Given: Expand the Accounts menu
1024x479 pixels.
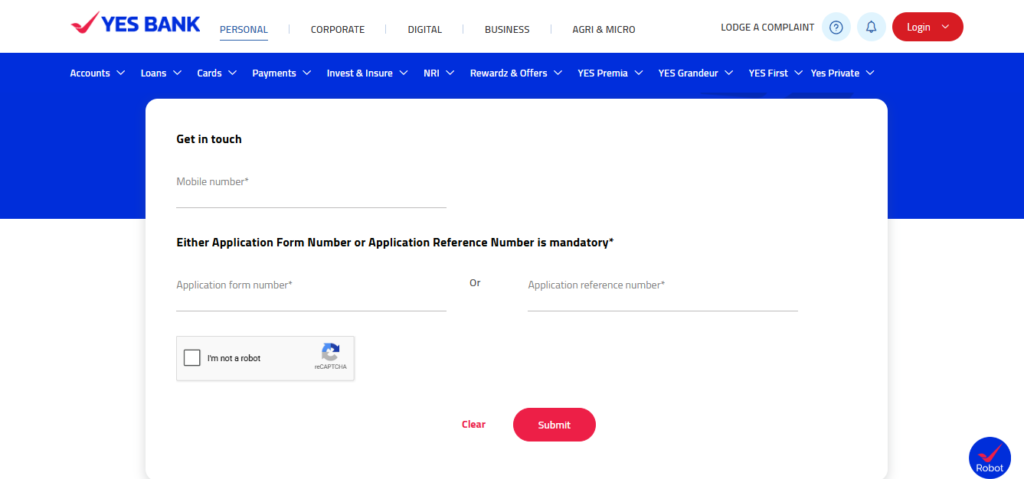Looking at the screenshot, I should tap(97, 73).
